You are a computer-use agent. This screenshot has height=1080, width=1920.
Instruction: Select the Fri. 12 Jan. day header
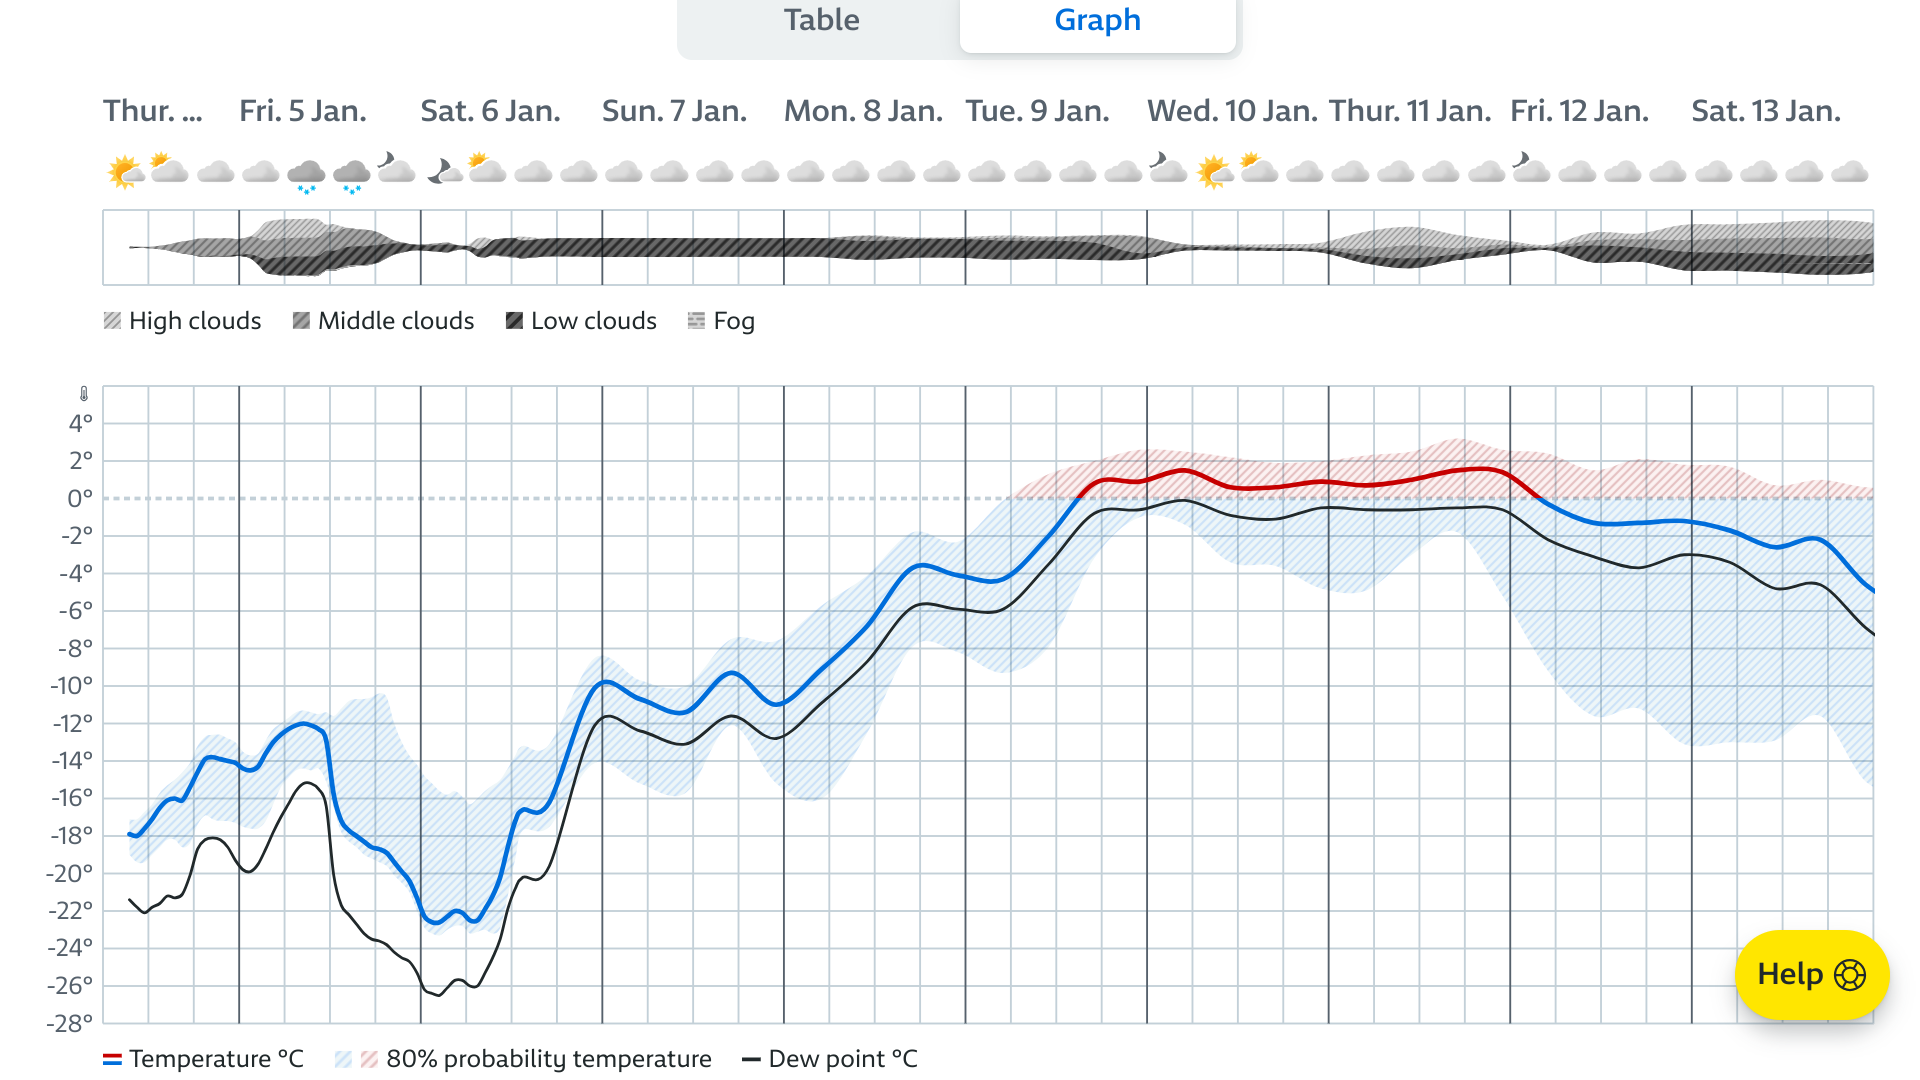point(1579,111)
